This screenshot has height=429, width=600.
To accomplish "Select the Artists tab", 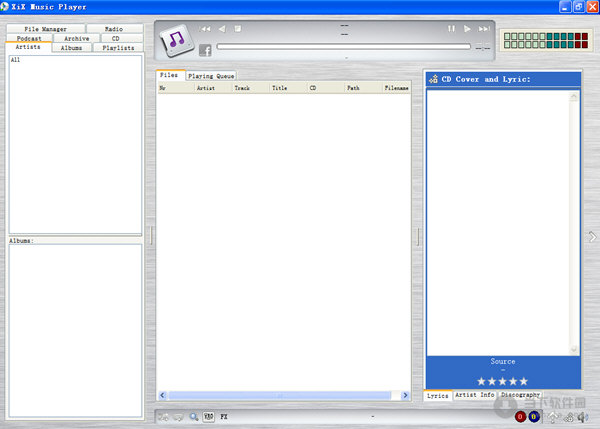I will 28,47.
